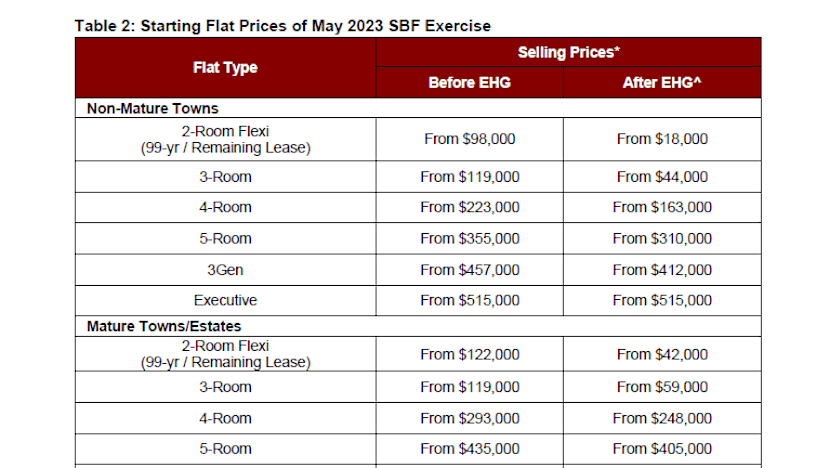Screen dimensions: 830x468
Task: Click the "From $355,000" price cell
Action: pyautogui.click(x=469, y=239)
